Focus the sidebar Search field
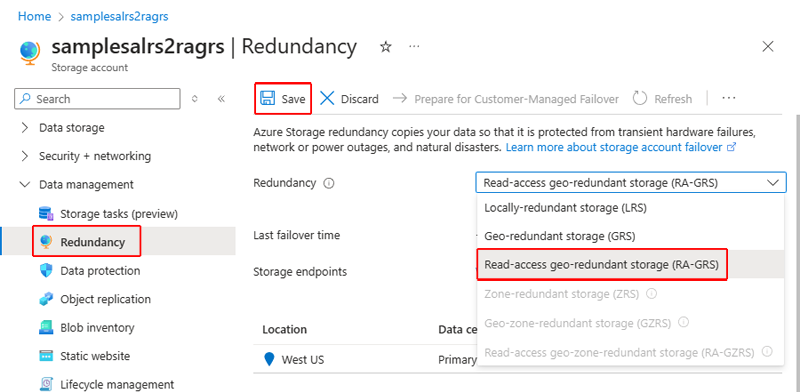The width and height of the screenshot is (800, 392). pos(97,99)
